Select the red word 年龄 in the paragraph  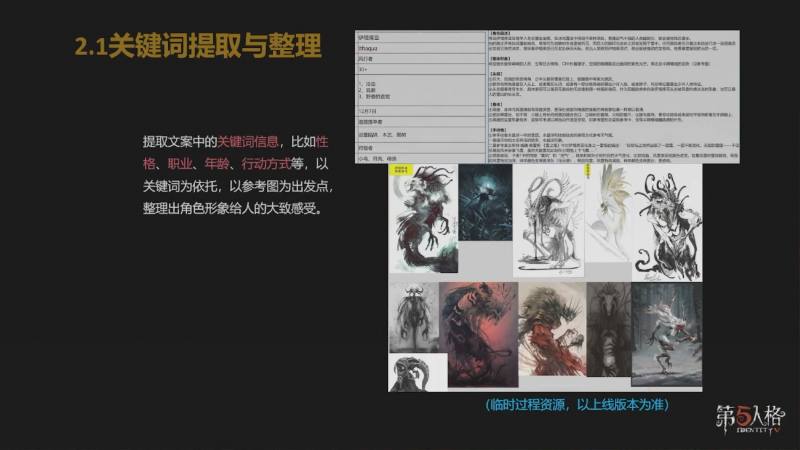point(217,164)
